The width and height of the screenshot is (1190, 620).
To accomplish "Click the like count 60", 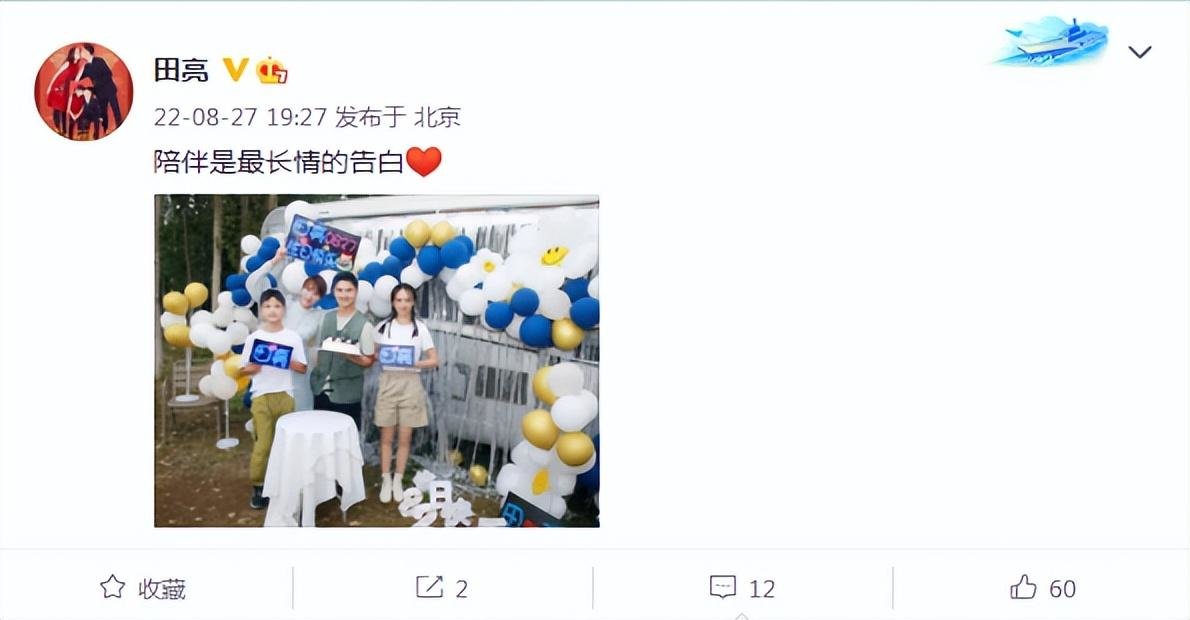I will point(1062,588).
